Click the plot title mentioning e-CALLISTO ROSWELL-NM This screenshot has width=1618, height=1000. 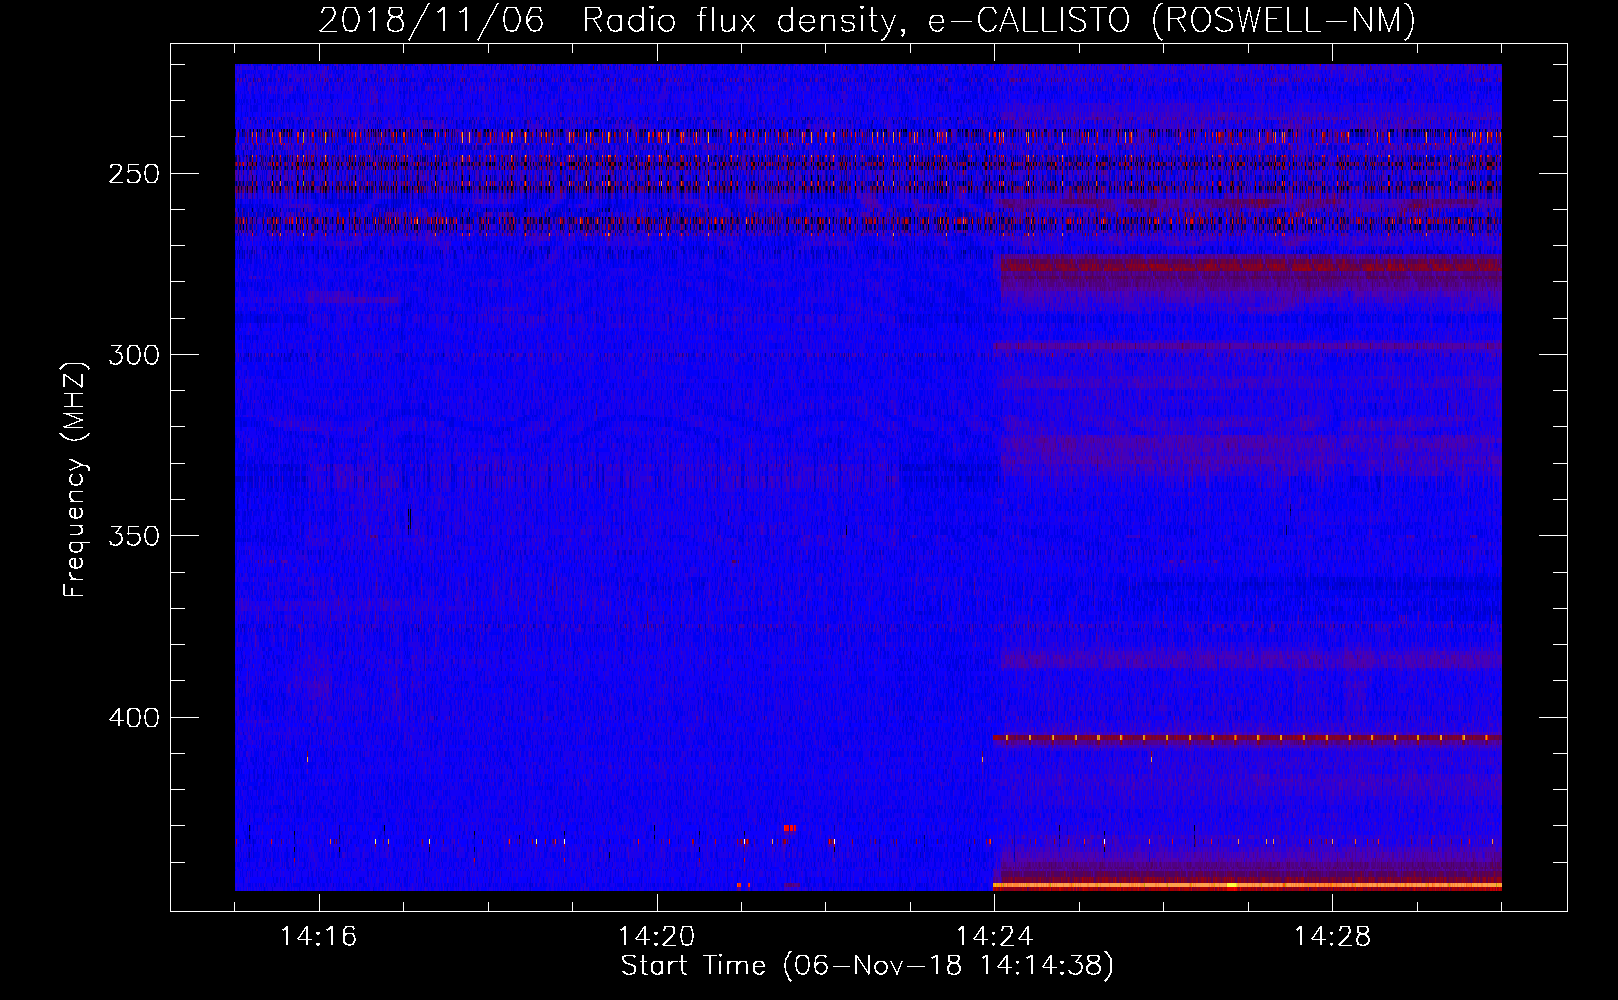point(867,20)
